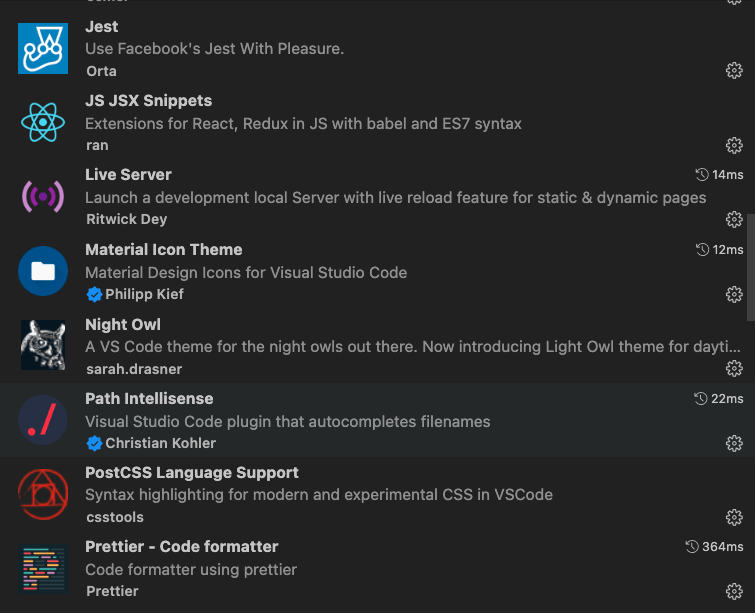Click the Material Icon Theme folder icon
The height and width of the screenshot is (613, 755).
tap(43, 271)
